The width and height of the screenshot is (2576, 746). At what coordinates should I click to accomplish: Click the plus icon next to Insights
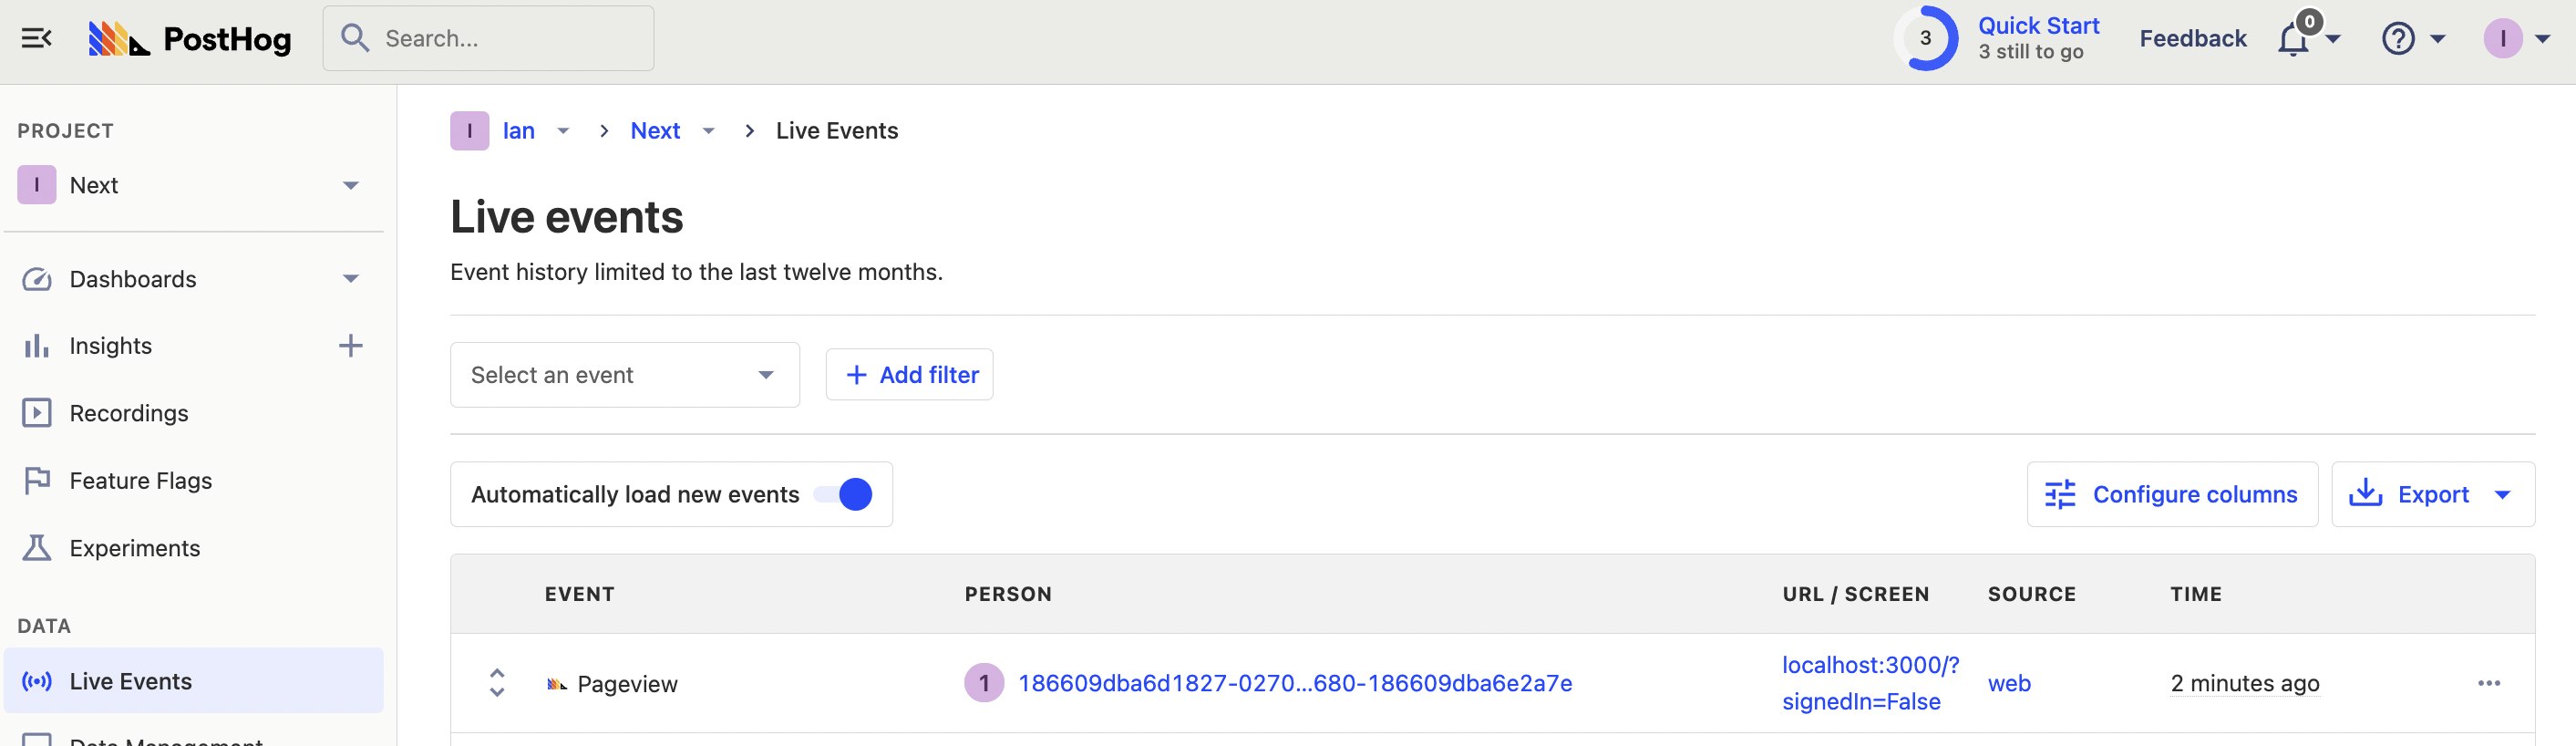pos(350,346)
